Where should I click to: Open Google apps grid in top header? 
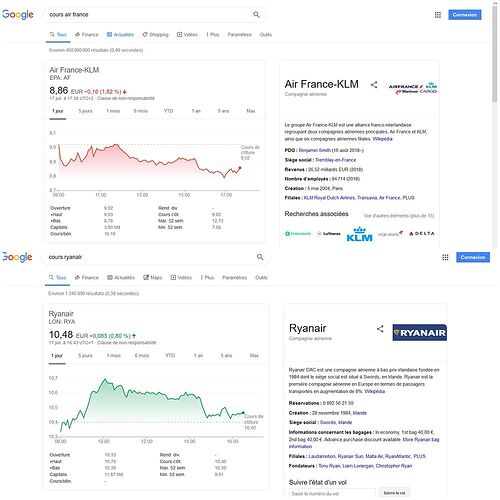pyautogui.click(x=438, y=15)
